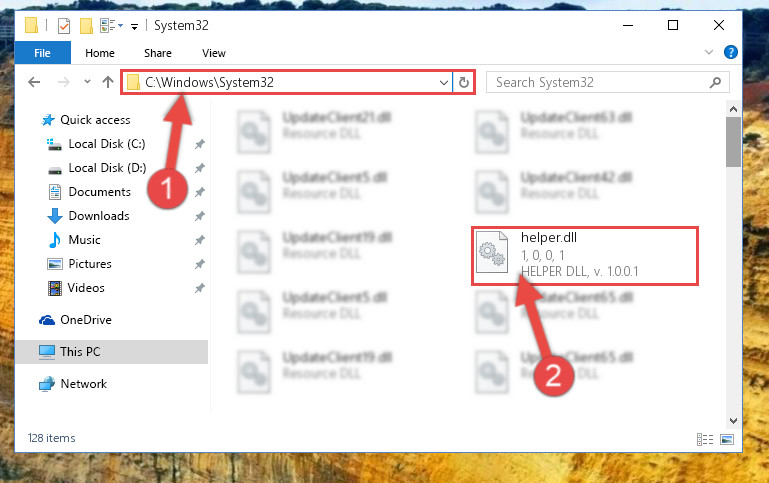Viewport: 769px width, 483px height.
Task: Switch to details view layout icon
Action: click(x=705, y=439)
